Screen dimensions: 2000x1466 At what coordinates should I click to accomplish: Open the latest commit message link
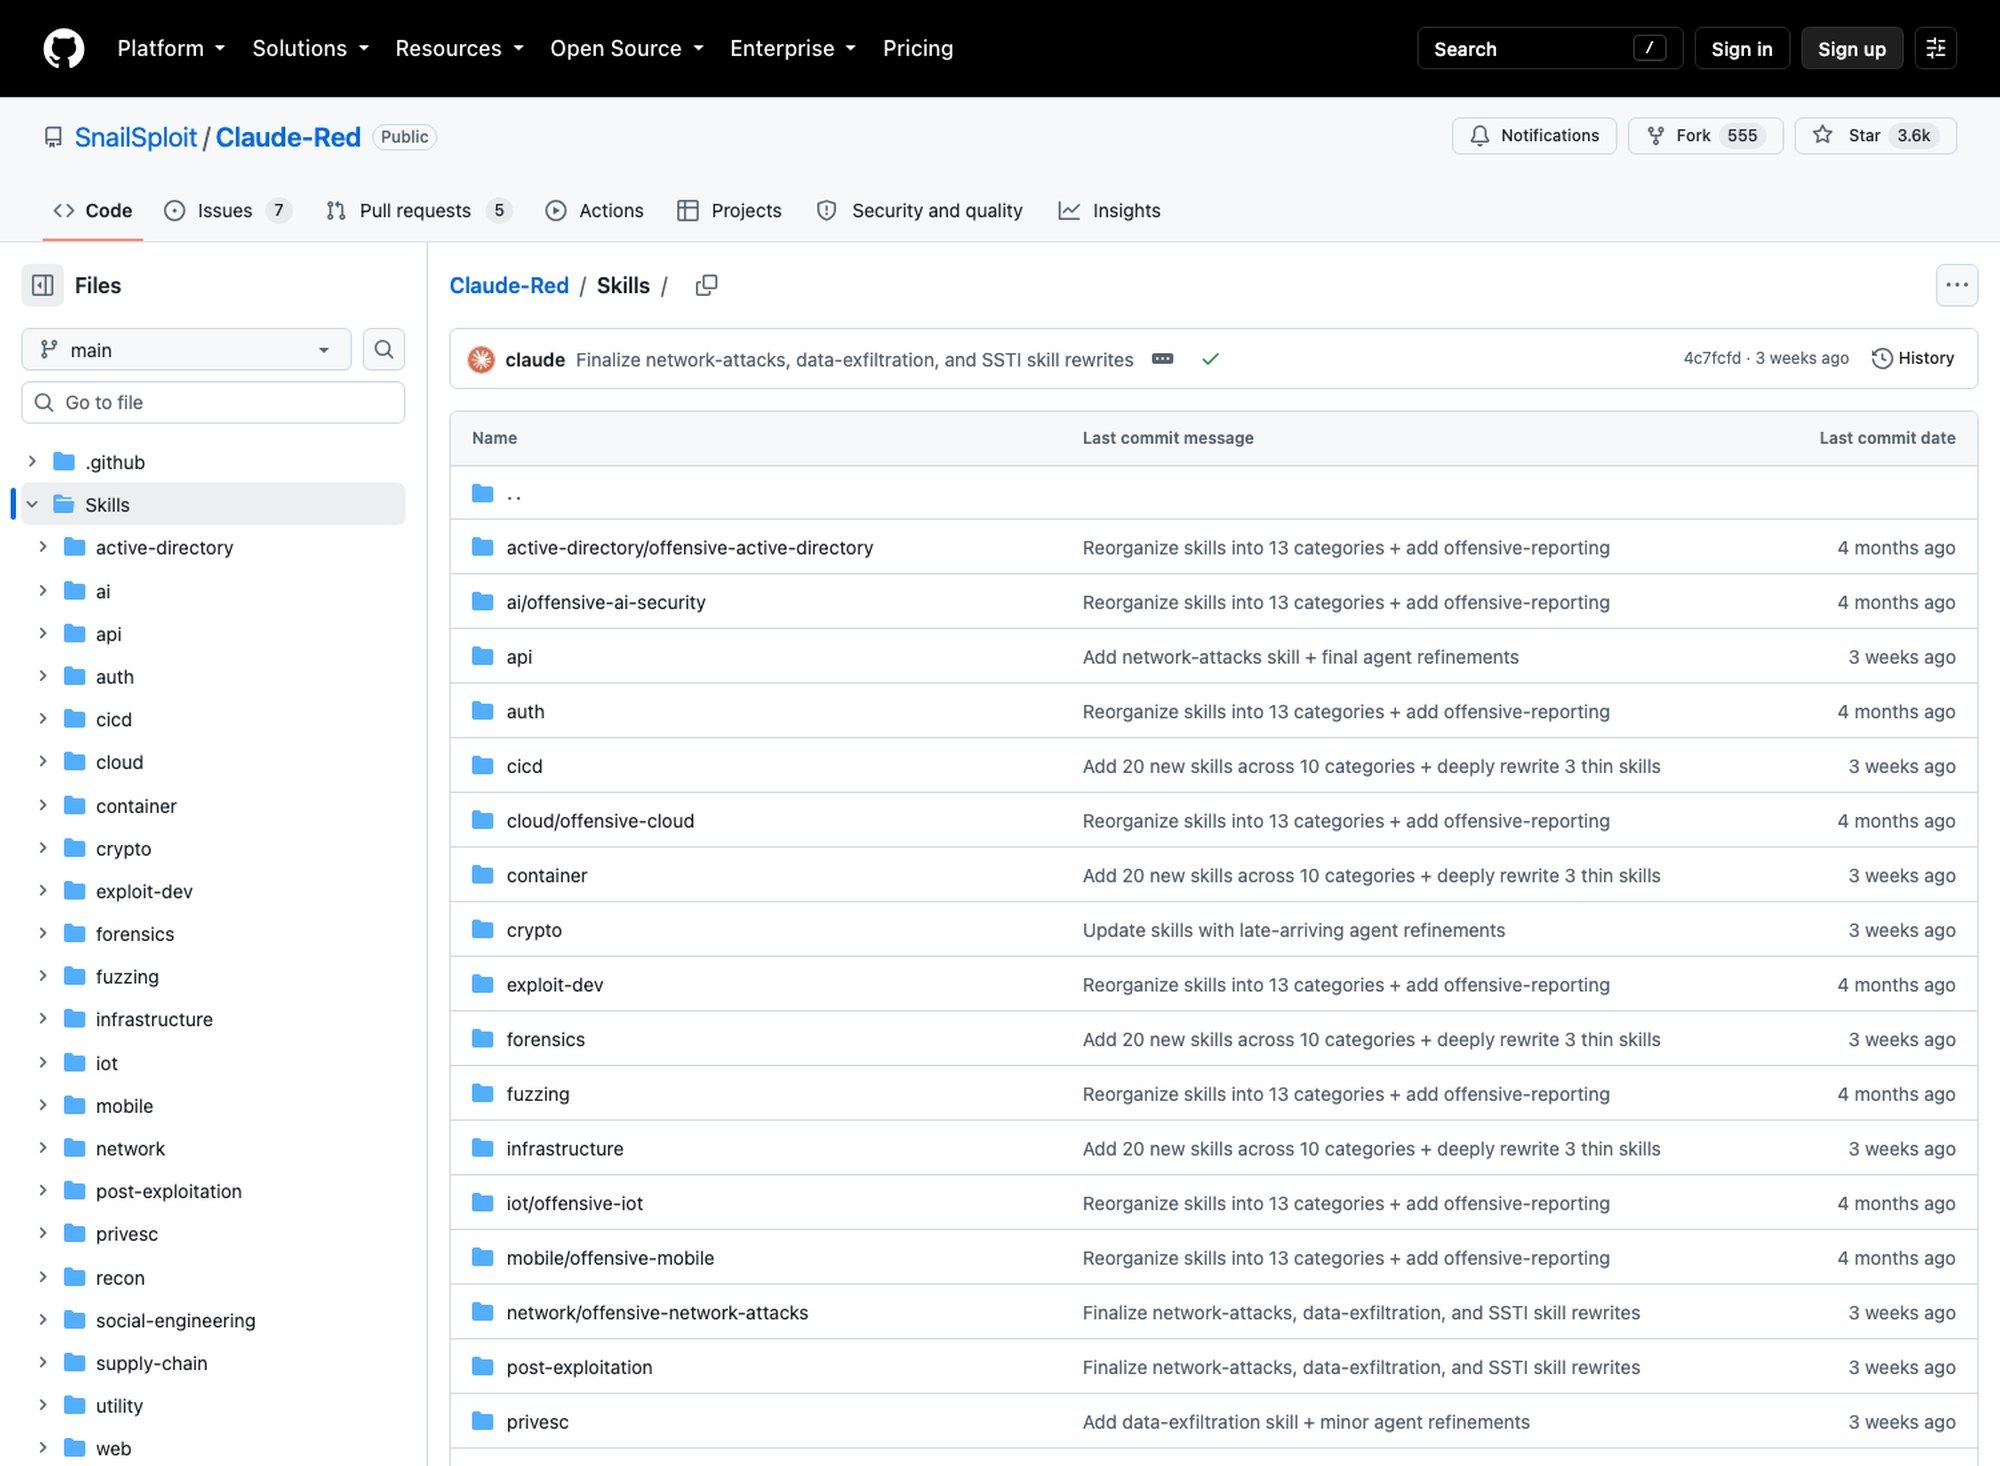tap(855, 359)
